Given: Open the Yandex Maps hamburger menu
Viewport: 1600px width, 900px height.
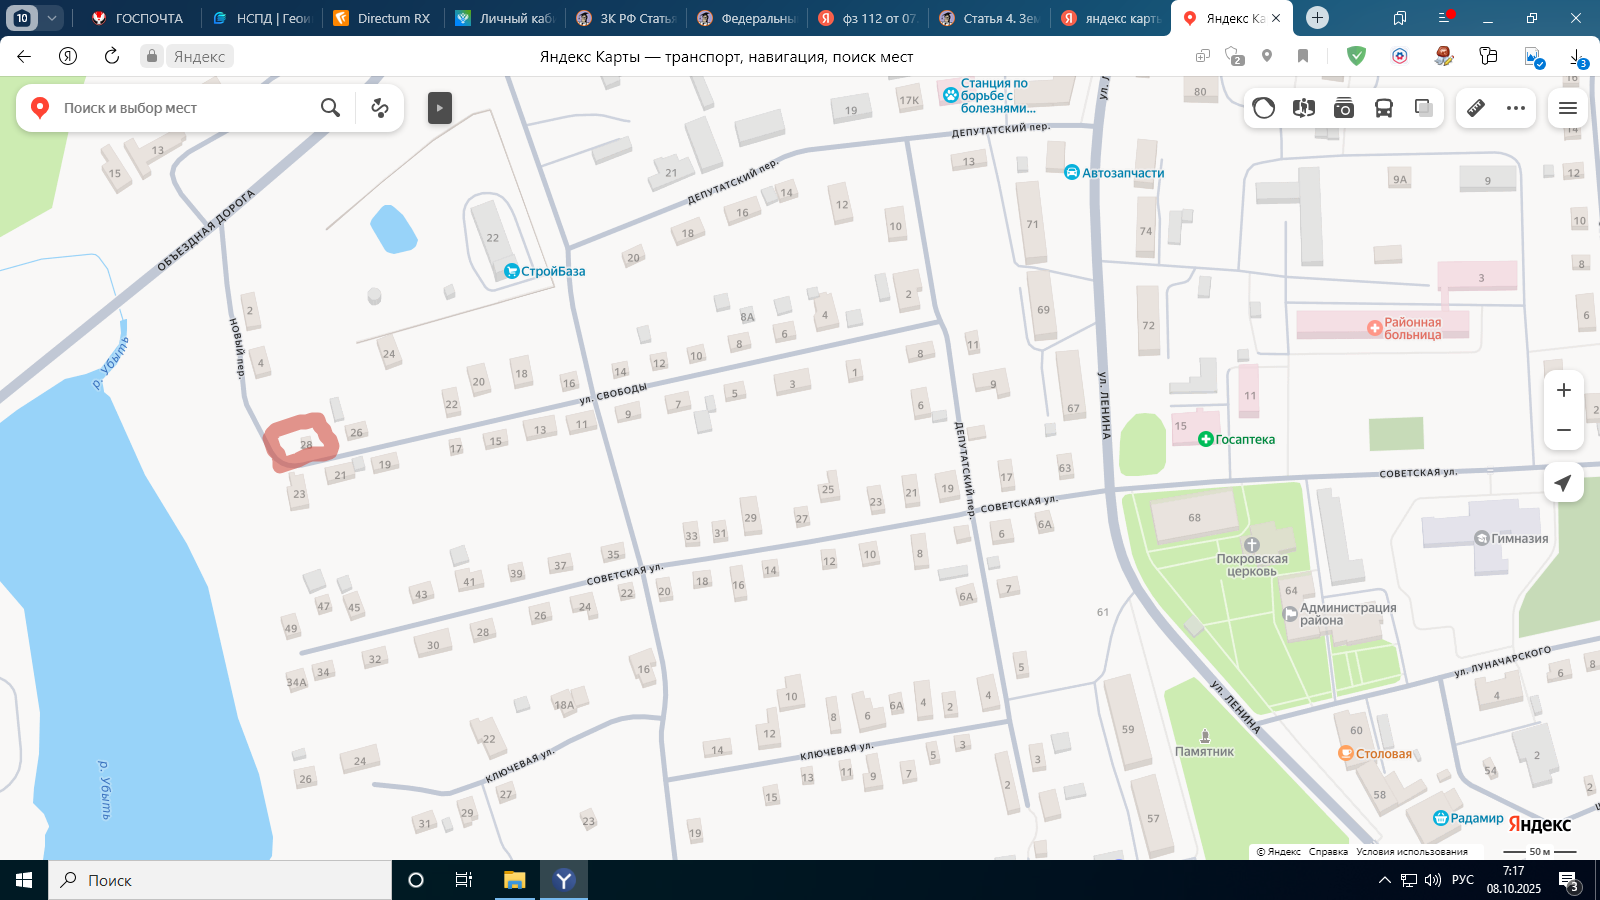Looking at the screenshot, I should point(1568,108).
